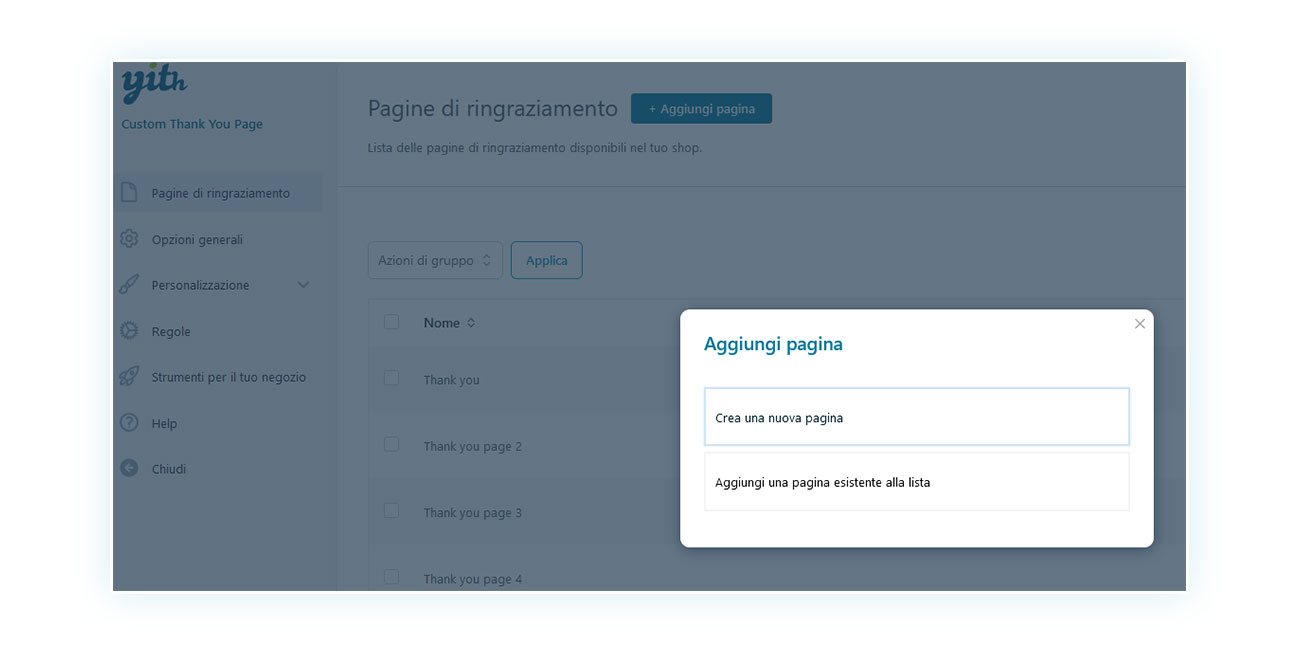Click the Chiudi back arrow icon
The width and height of the screenshot is (1300, 652).
(129, 468)
